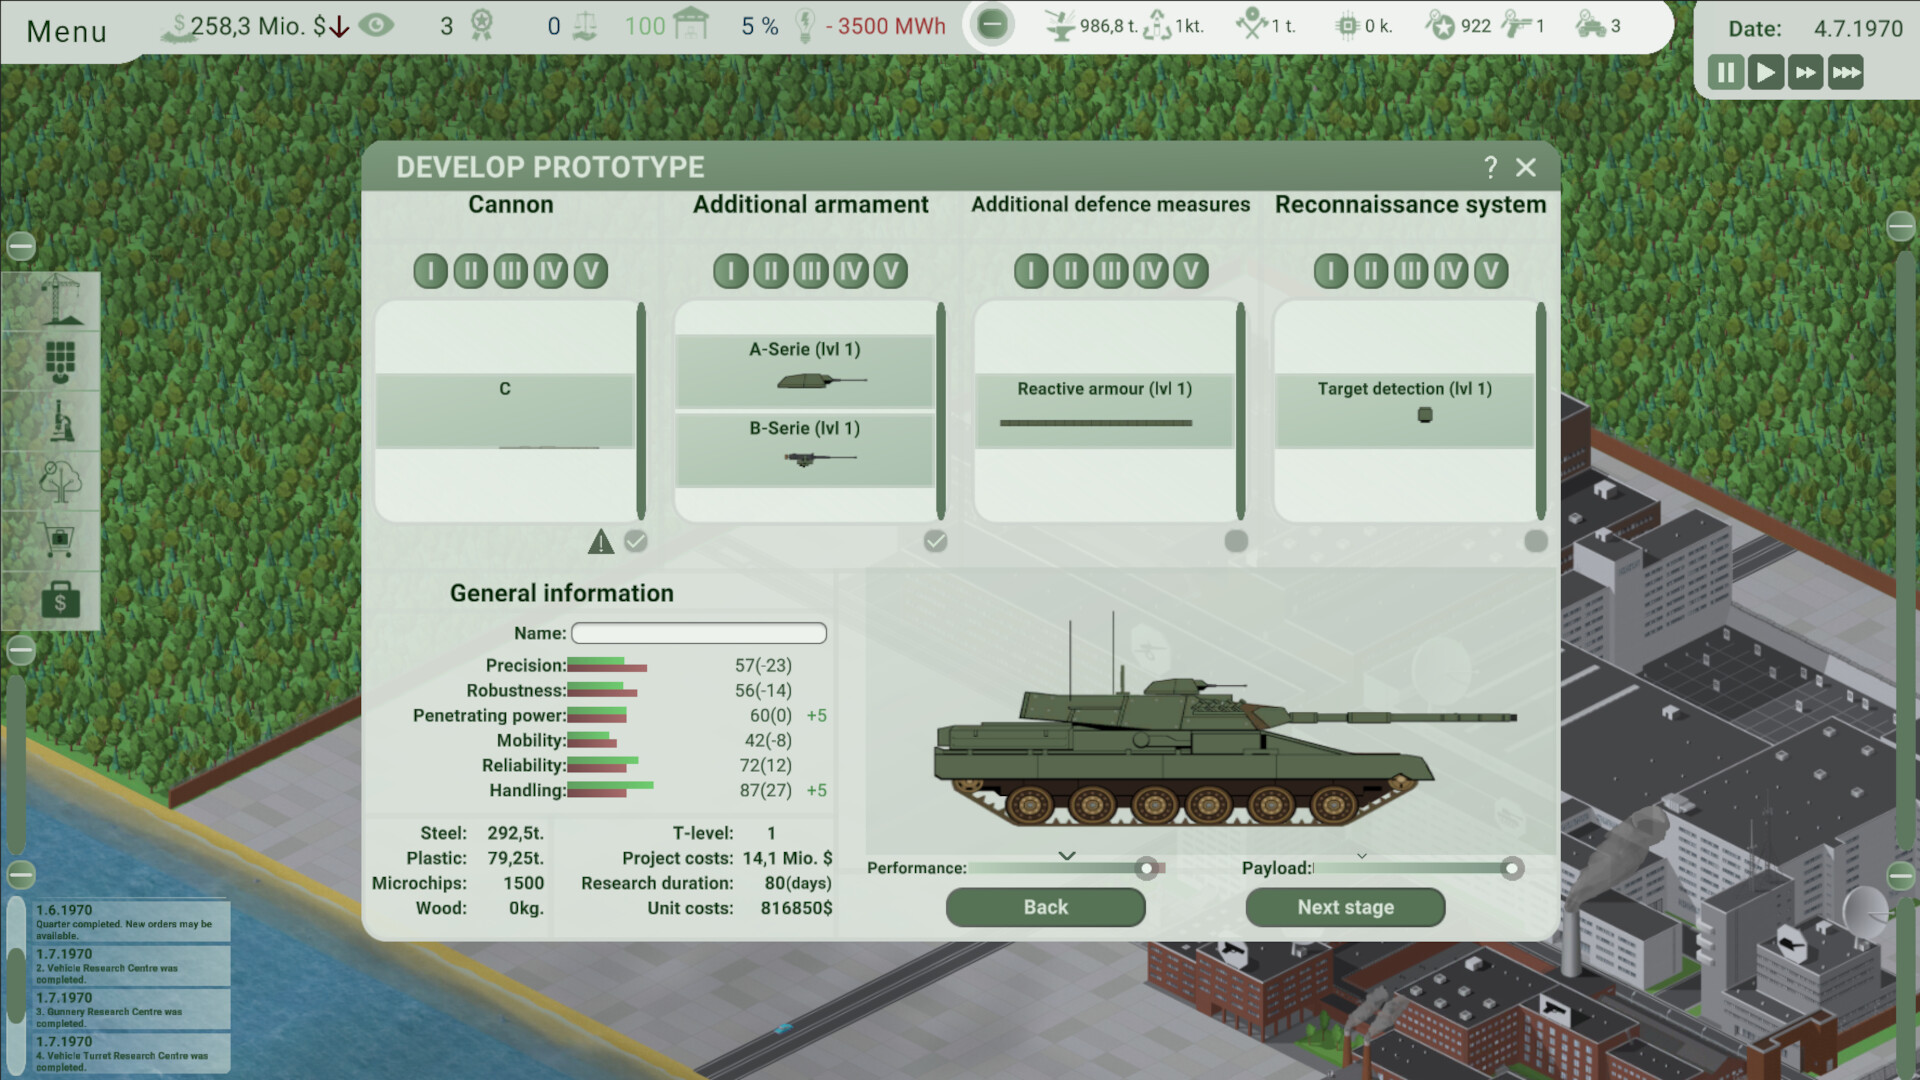The height and width of the screenshot is (1080, 1920).
Task: Toggle the Reactive armour confirmation circle
Action: 1236,541
